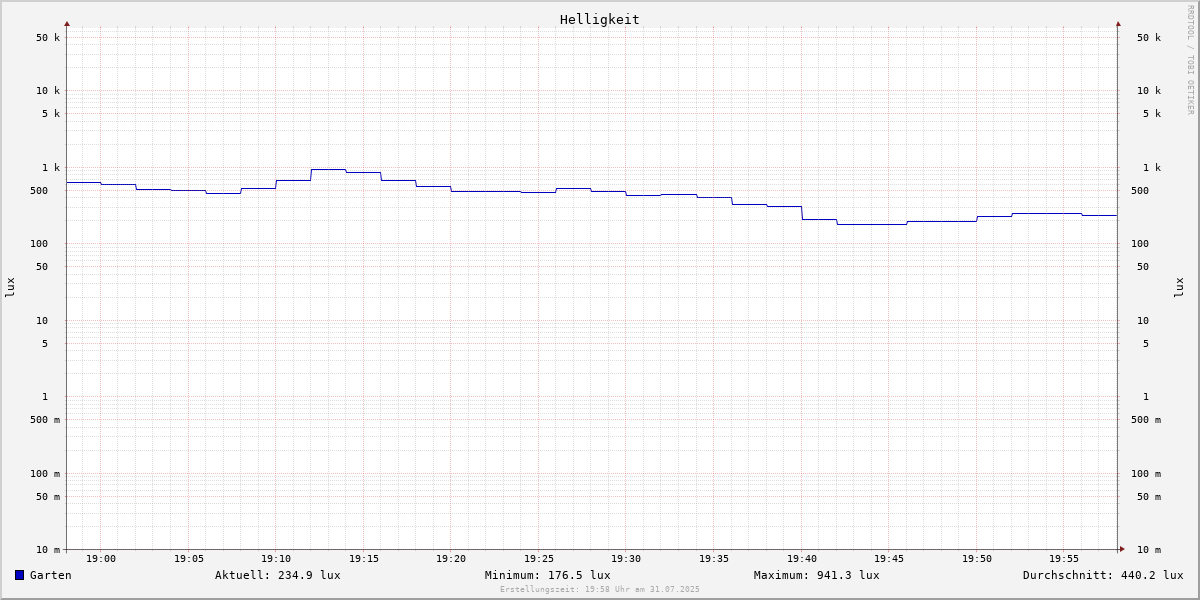Screen dimensions: 1200x600
Task: Select the 'Garten' legend label
Action: click(x=51, y=575)
